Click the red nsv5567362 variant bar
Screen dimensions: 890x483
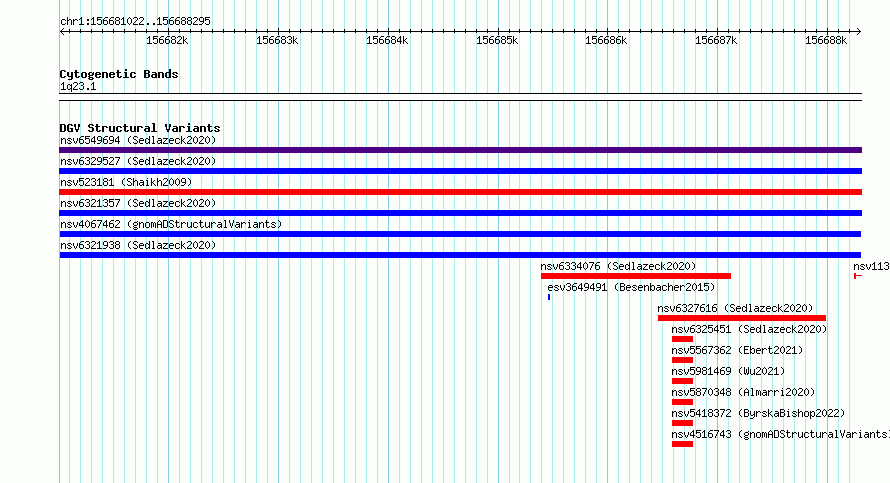682,360
